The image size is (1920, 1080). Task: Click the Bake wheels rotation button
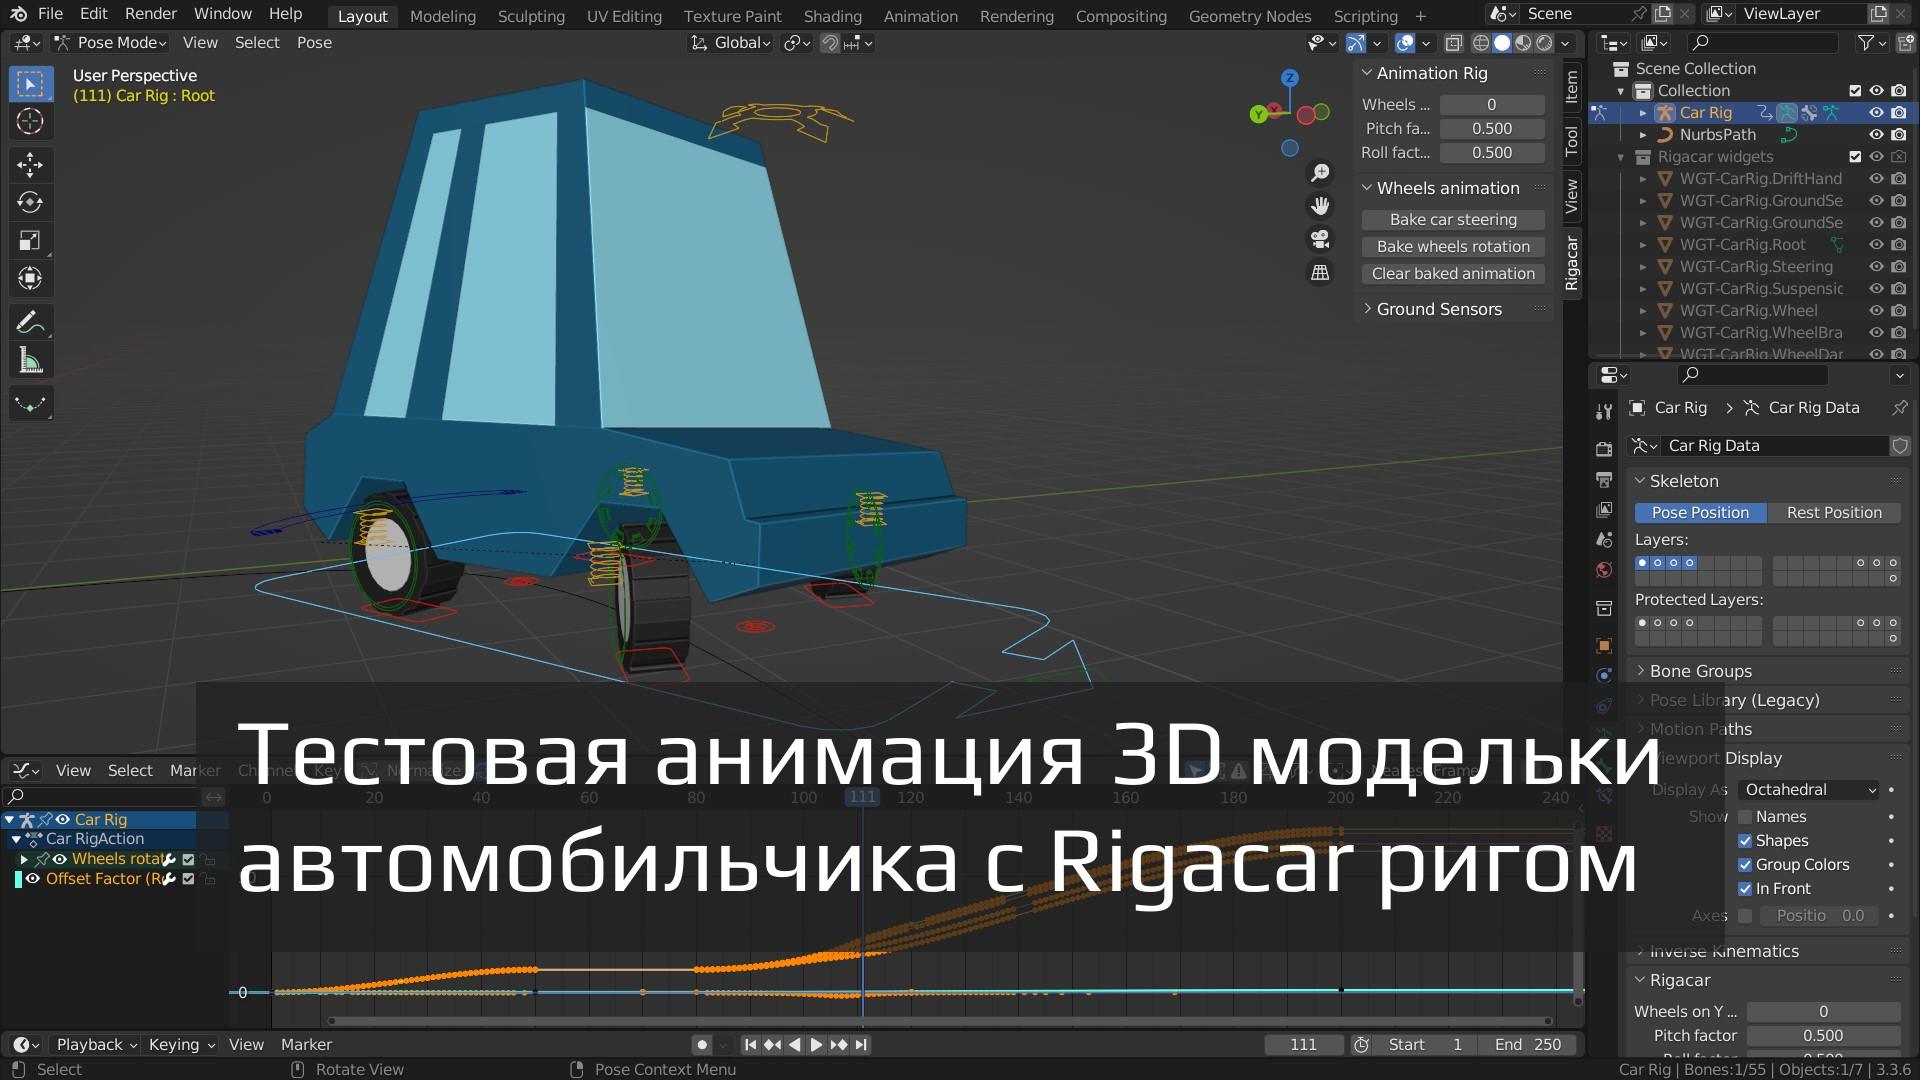[x=1452, y=246]
